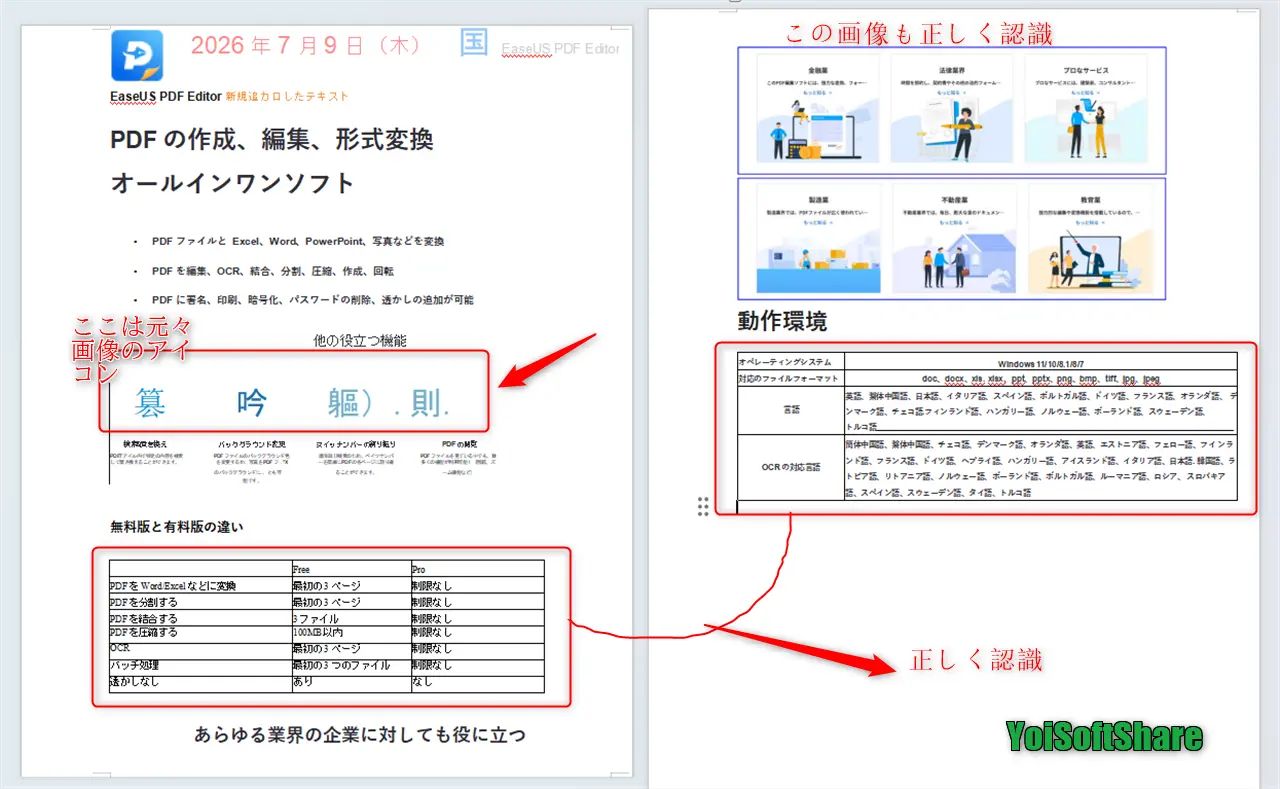1280x789 pixels.
Task: Click もっと知る under プロなサービス
Action: 1086,92
